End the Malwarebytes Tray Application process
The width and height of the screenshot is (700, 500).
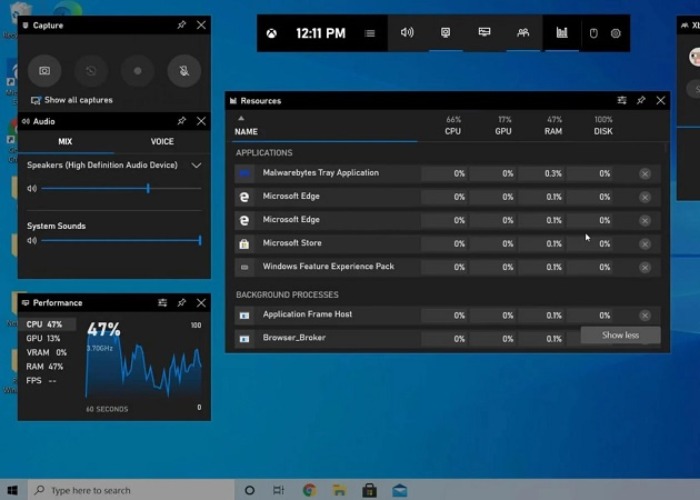coord(645,174)
